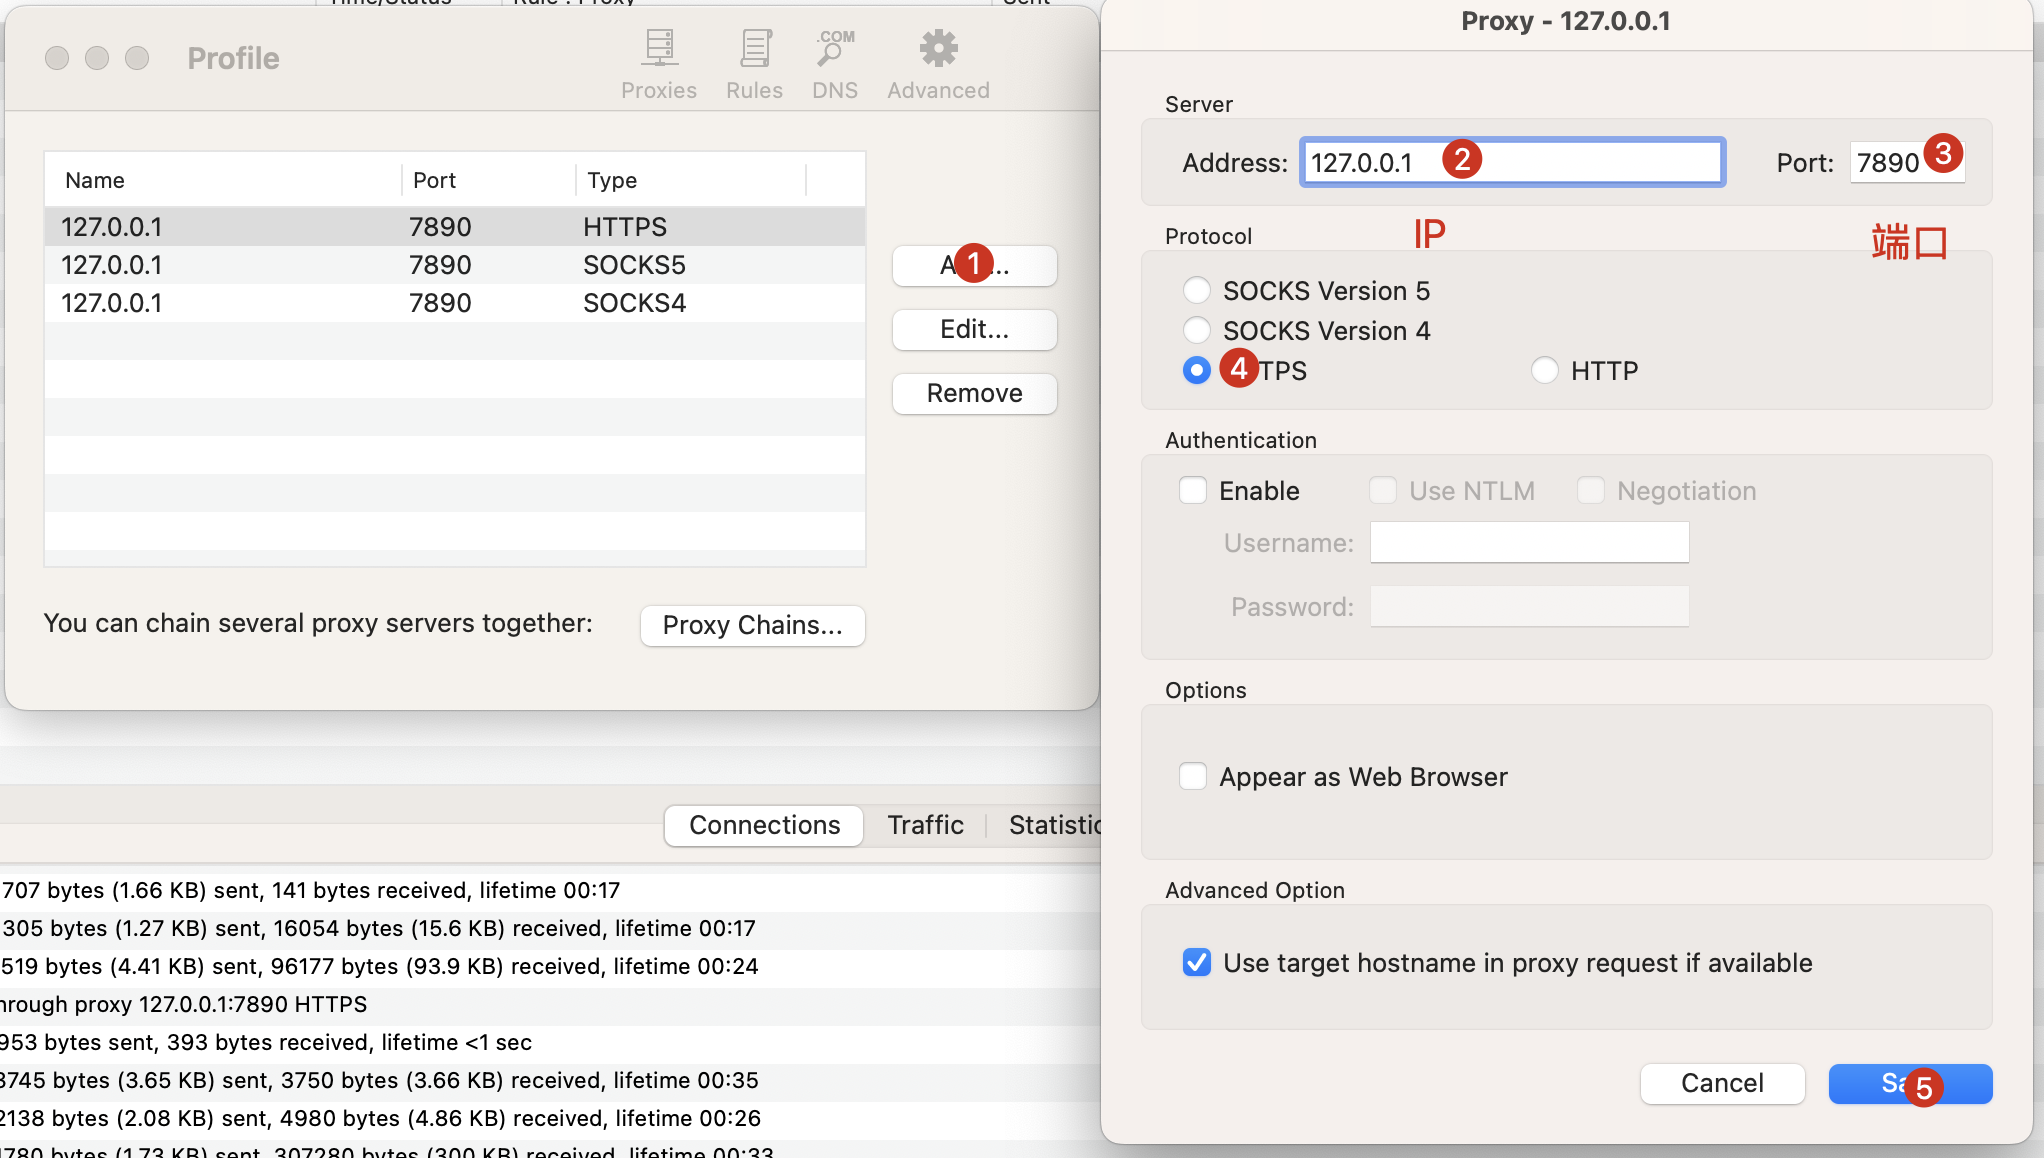Uncheck Use target hostname in proxy request

pos(1197,963)
